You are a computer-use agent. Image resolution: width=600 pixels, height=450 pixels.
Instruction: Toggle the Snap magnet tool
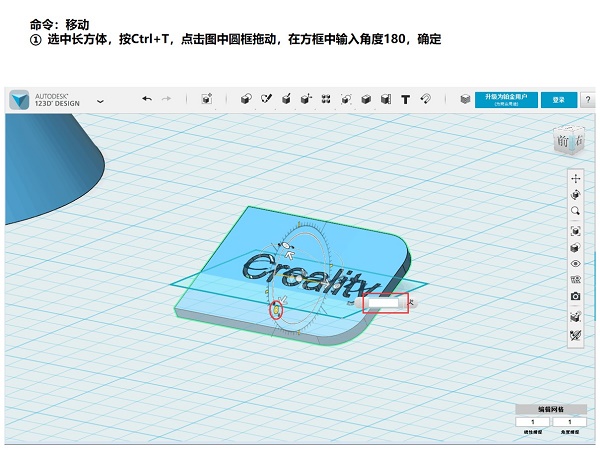pos(426,99)
